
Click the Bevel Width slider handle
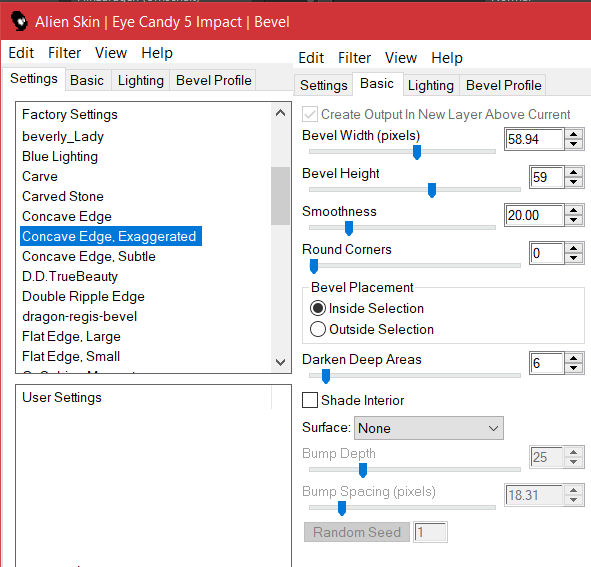[417, 152]
